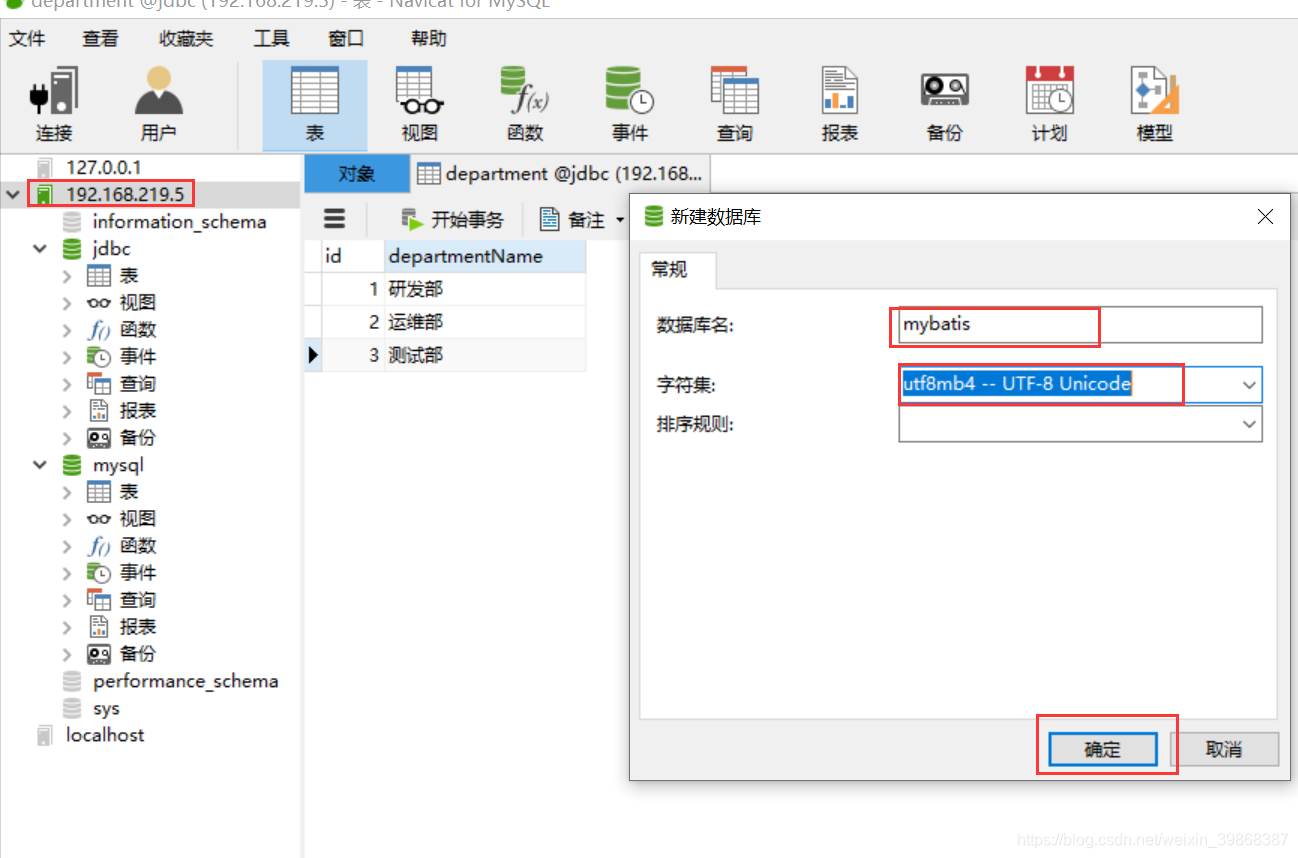Select the localhost connection
The width and height of the screenshot is (1298, 858).
point(104,734)
